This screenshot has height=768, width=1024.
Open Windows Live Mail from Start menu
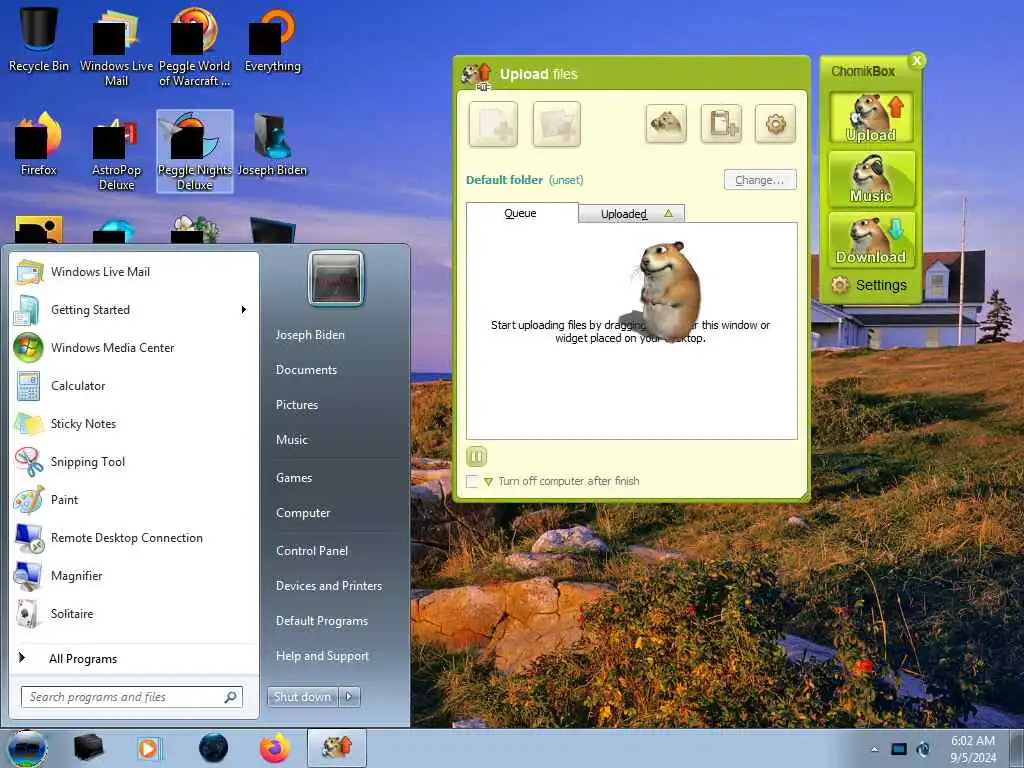[135, 272]
